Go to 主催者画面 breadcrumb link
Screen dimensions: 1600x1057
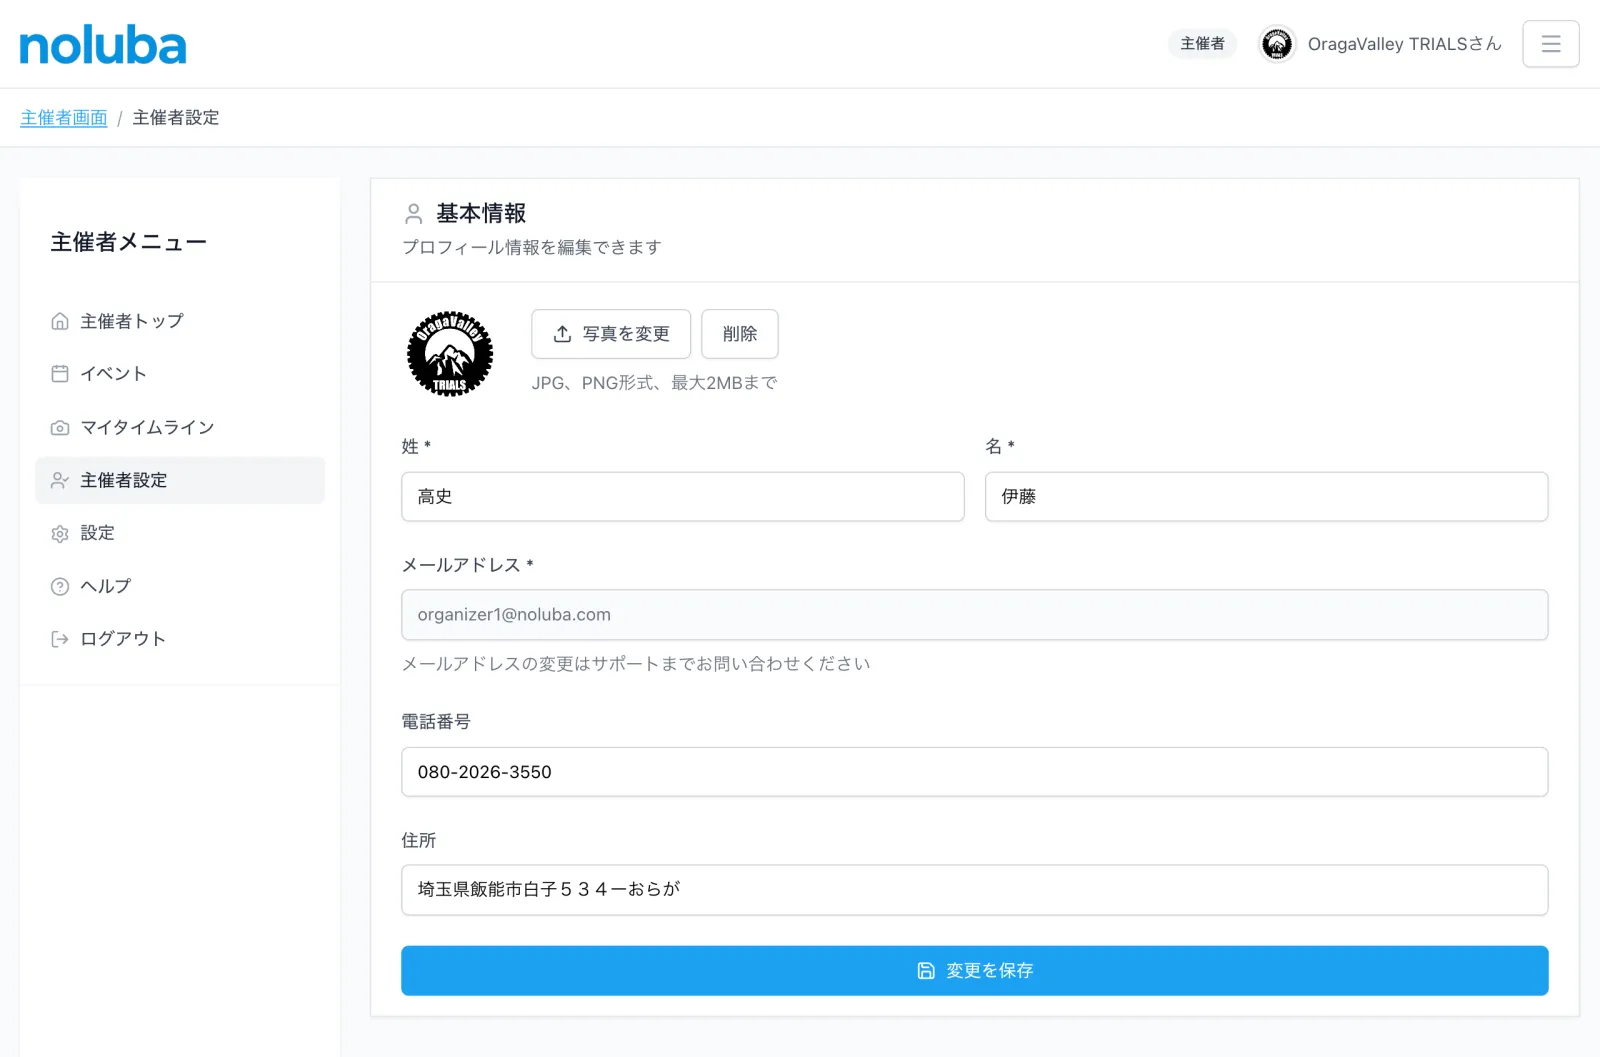(64, 118)
